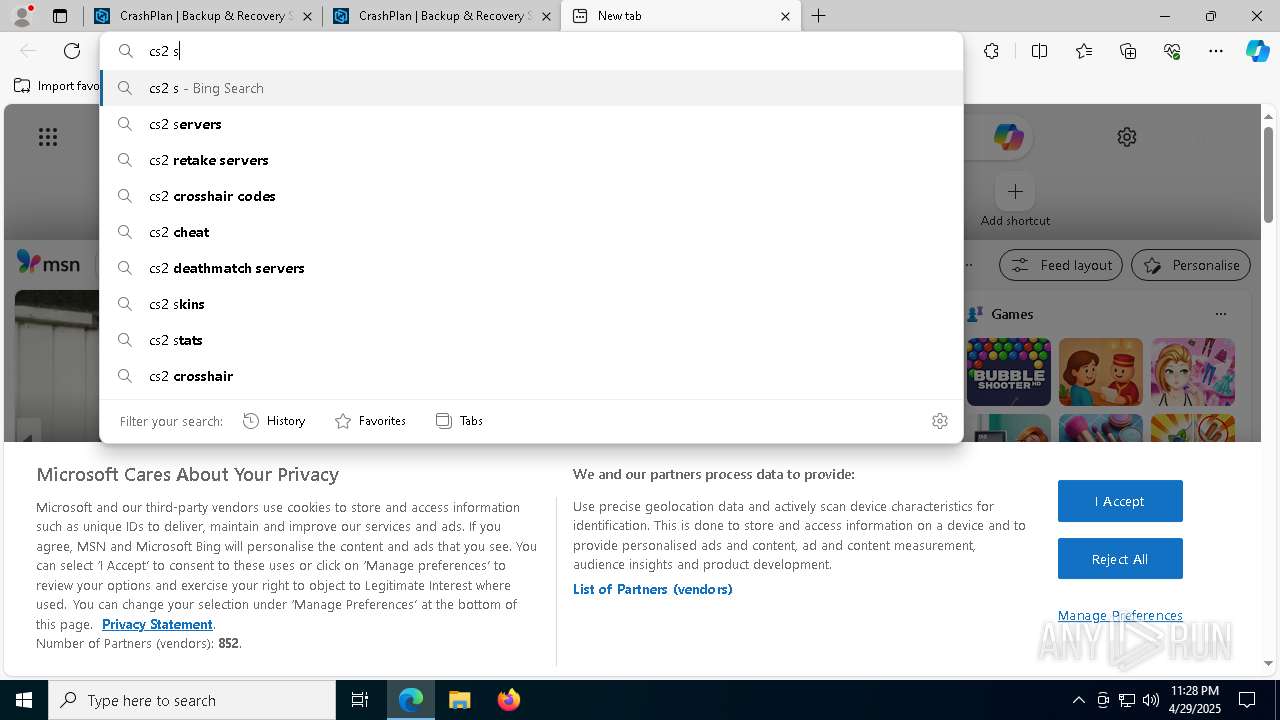Open the Privacy Statement link
The image size is (1280, 720).
(x=157, y=624)
